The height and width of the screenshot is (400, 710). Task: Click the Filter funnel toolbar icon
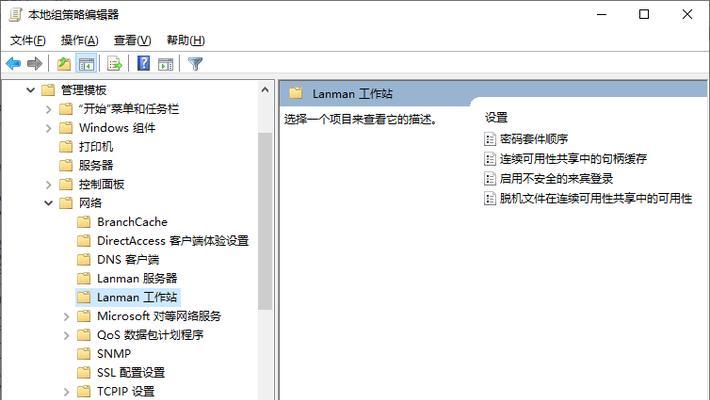(x=195, y=64)
